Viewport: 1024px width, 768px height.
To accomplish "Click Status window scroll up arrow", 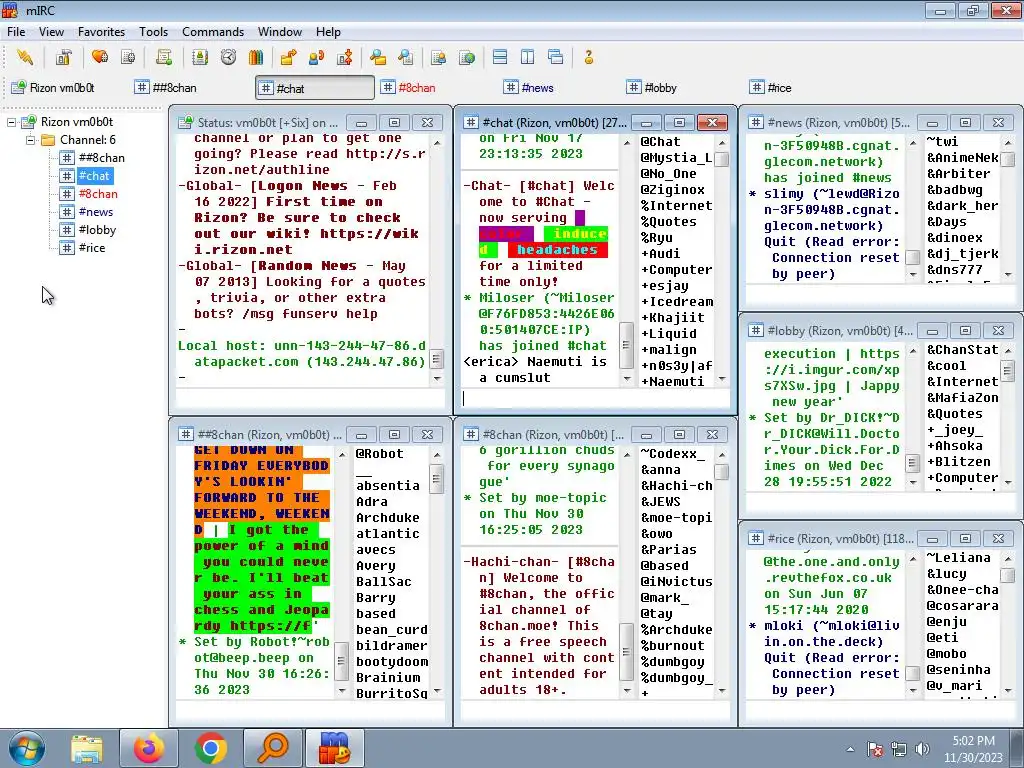I will point(437,142).
